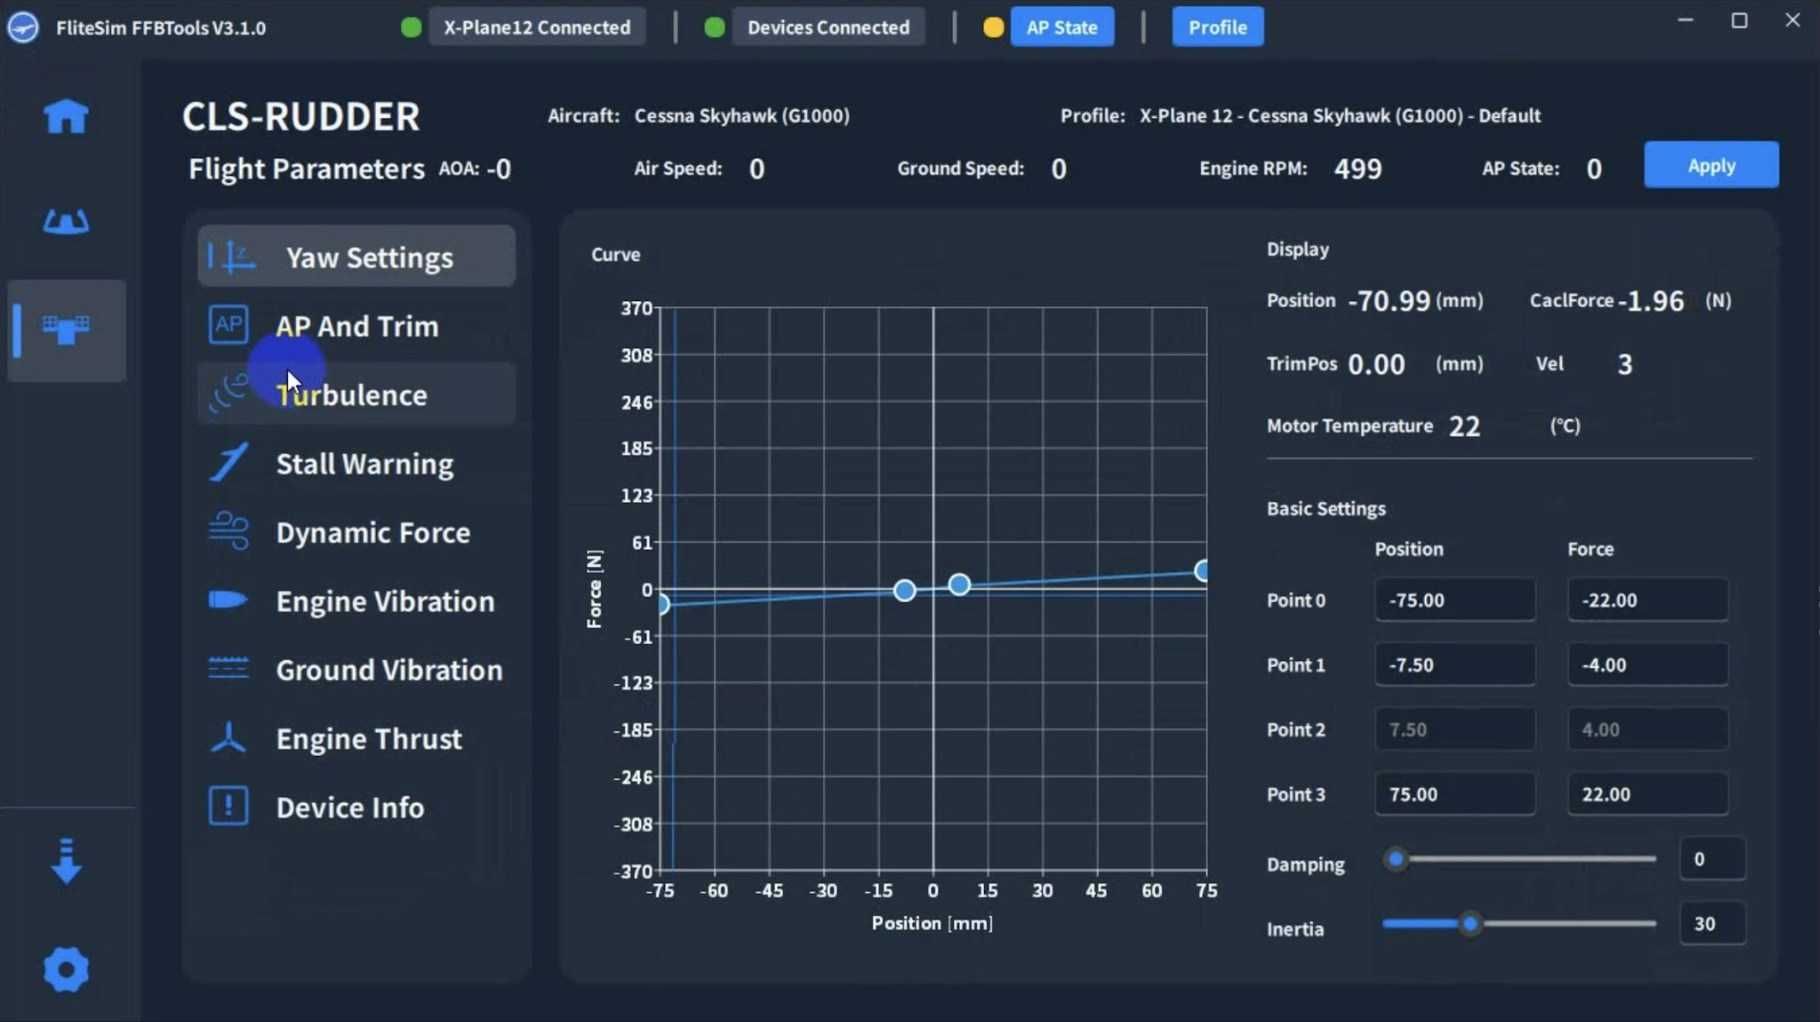Click the Apply button
The image size is (1820, 1022).
1711,165
